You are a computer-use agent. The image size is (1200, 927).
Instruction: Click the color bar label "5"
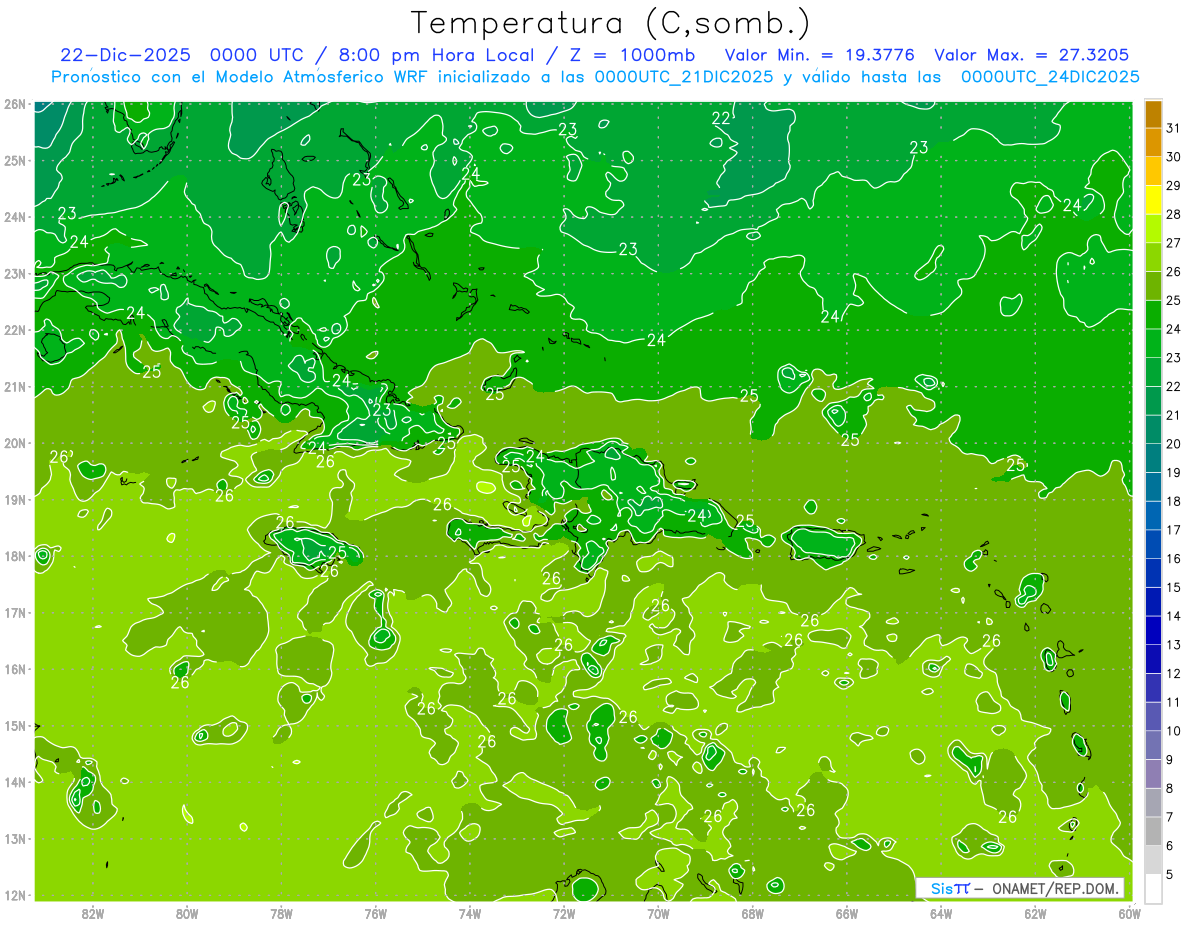[1170, 874]
